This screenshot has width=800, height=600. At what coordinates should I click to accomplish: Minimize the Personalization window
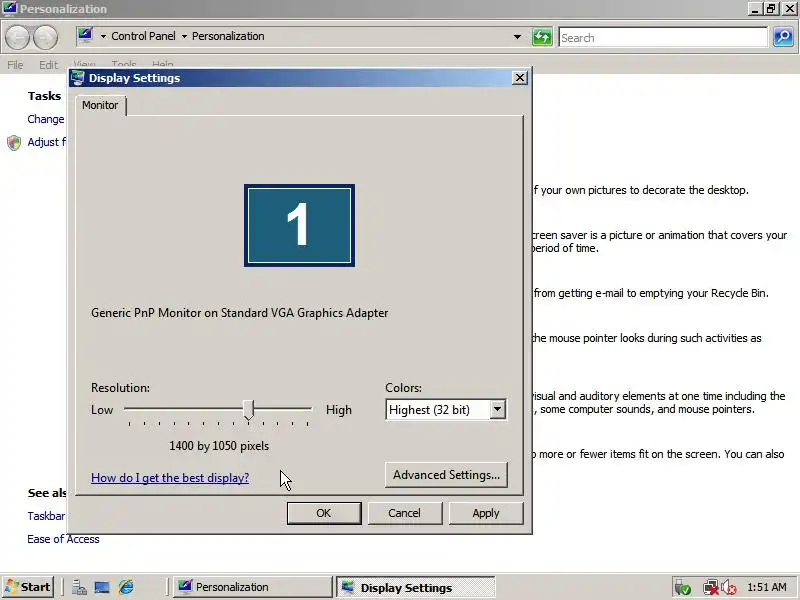click(x=755, y=8)
